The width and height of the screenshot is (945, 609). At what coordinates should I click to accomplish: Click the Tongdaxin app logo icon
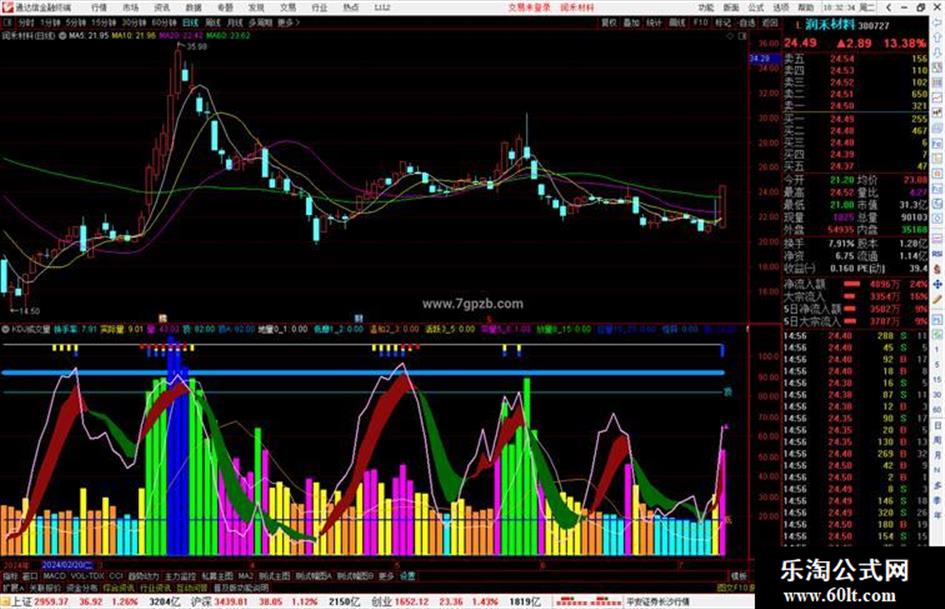(x=7, y=7)
